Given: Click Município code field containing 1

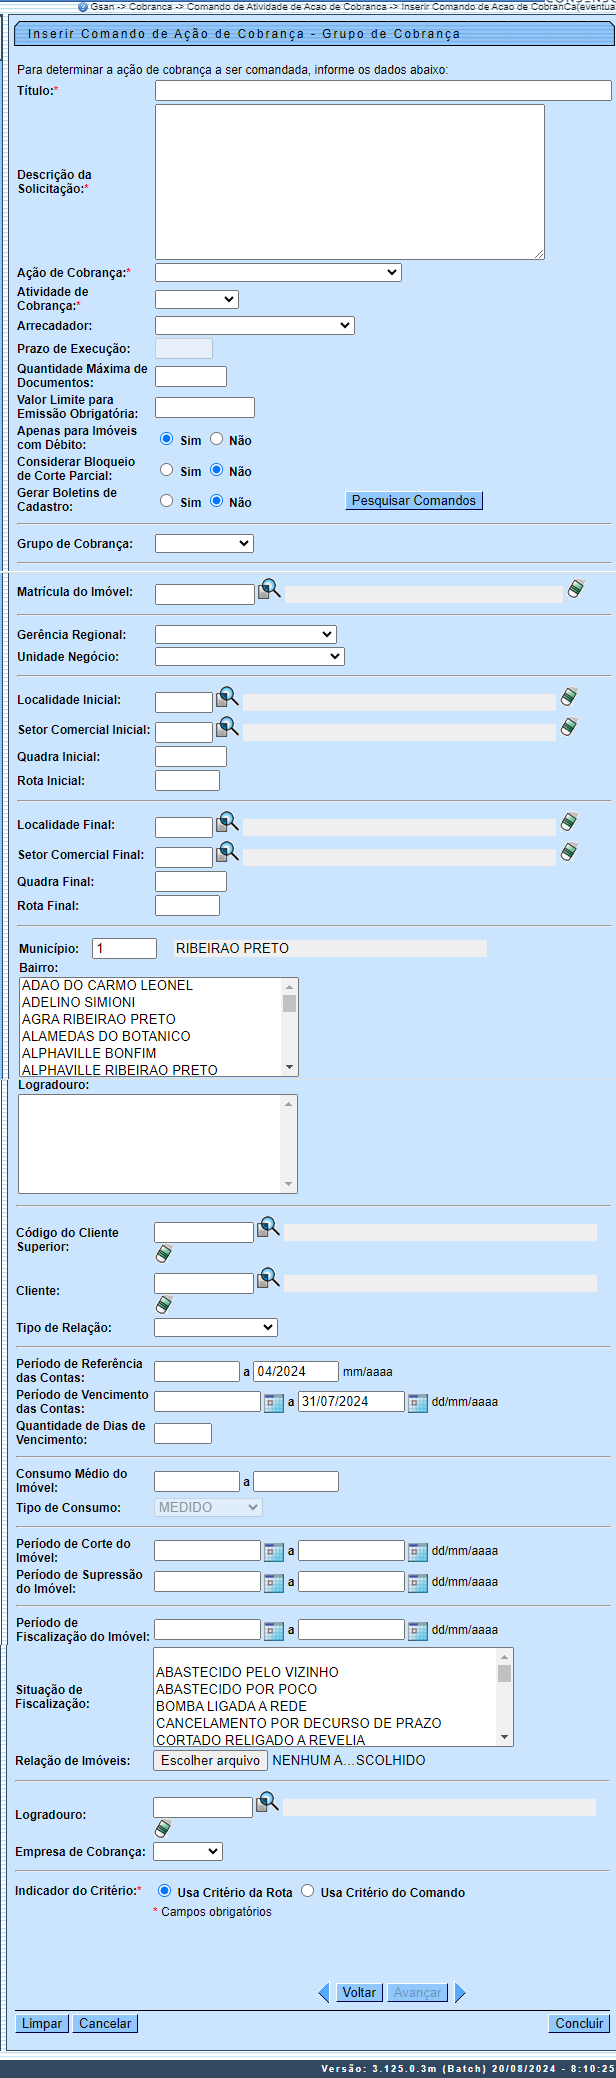Looking at the screenshot, I should click(124, 948).
